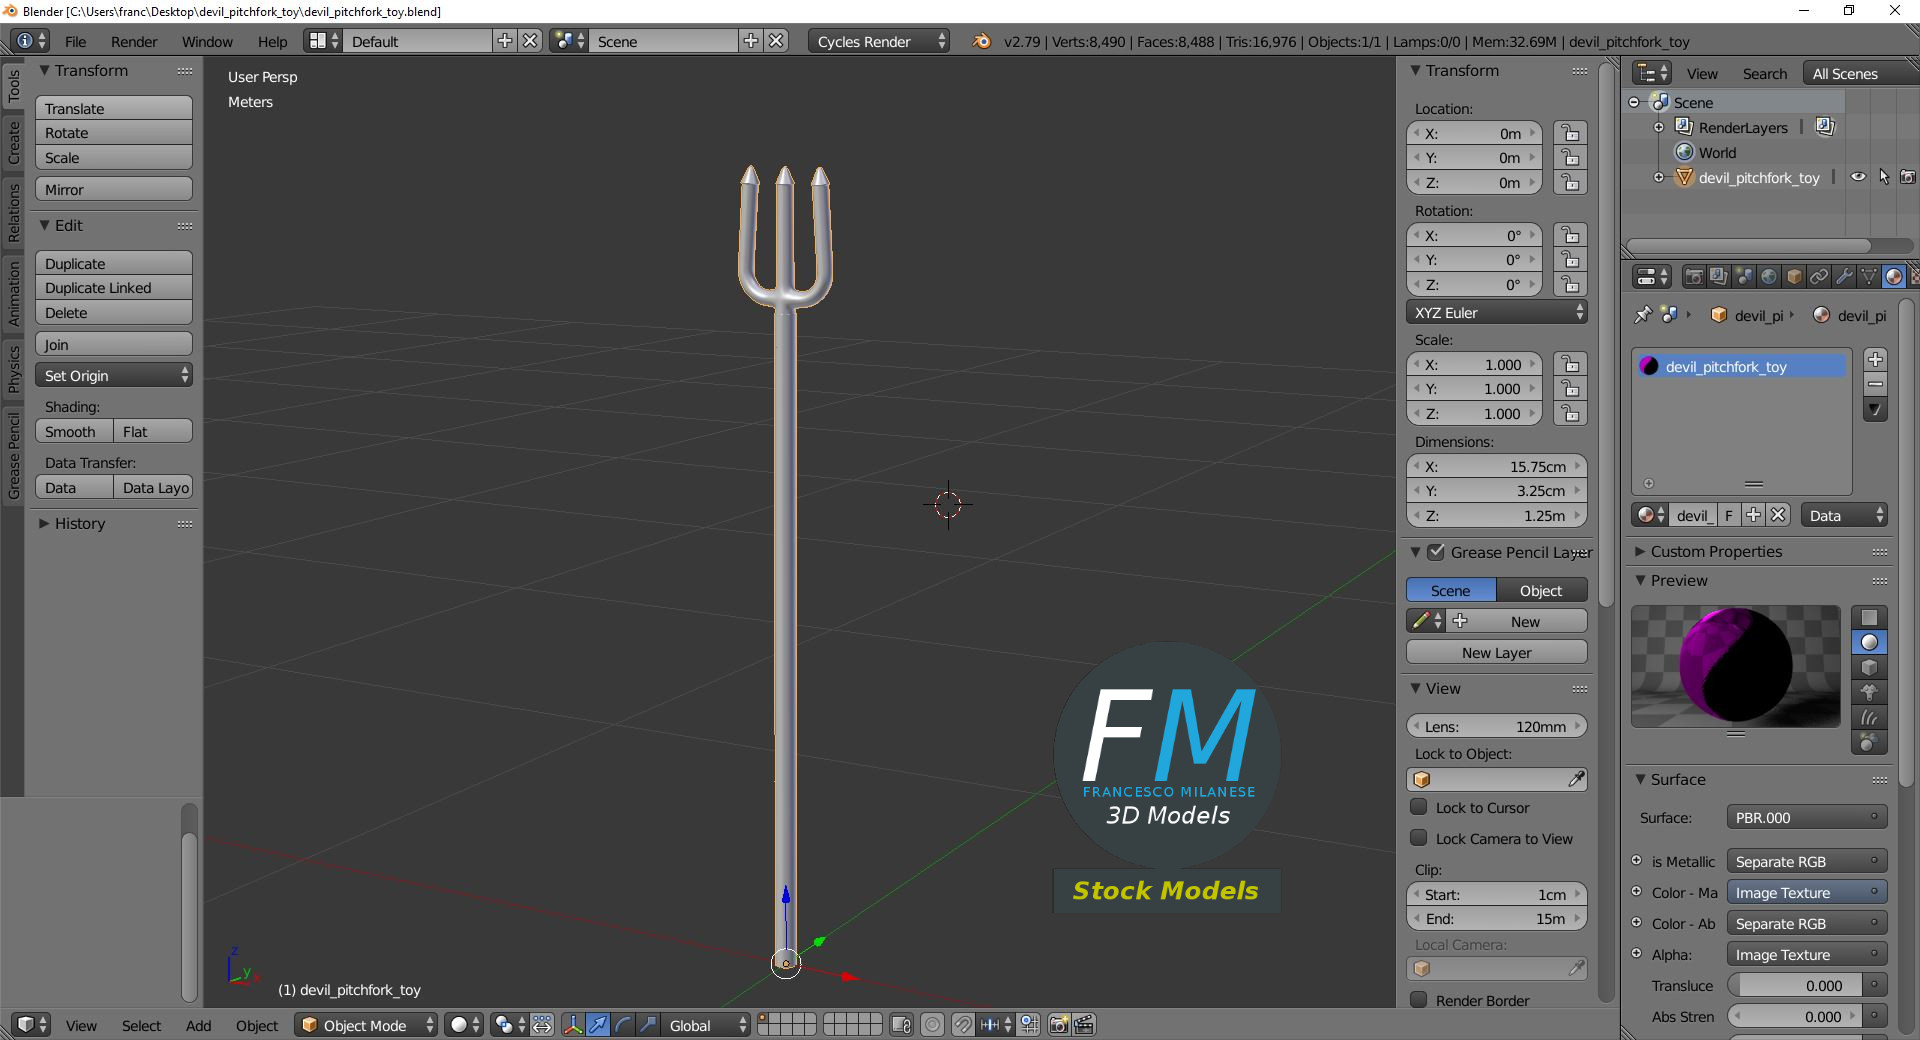Click the Lens 120mm field
Screen dimensions: 1920x1040
1497,726
